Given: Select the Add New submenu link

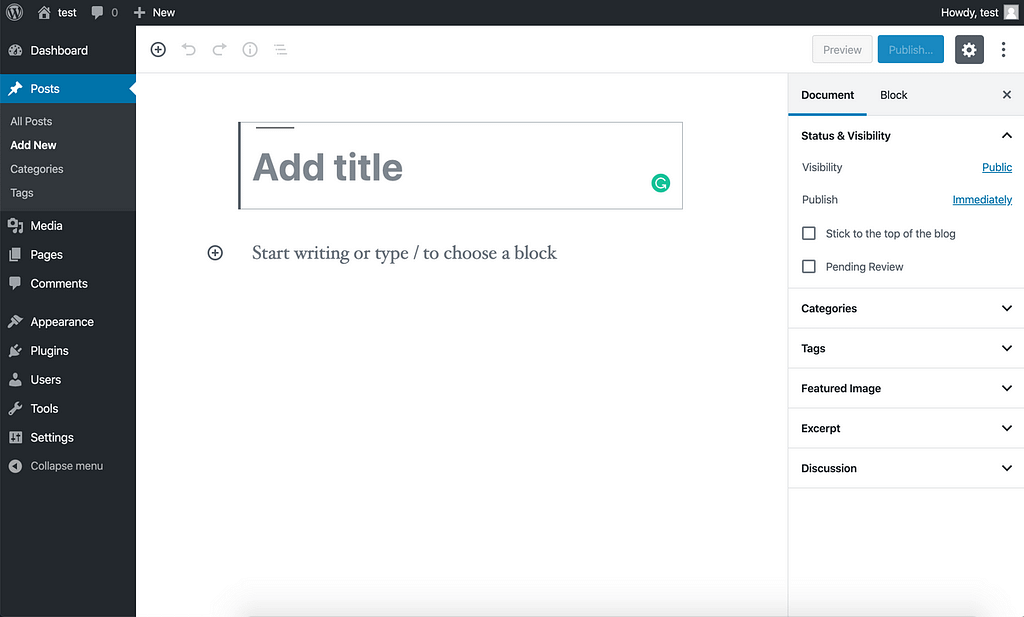Looking at the screenshot, I should (x=33, y=146).
